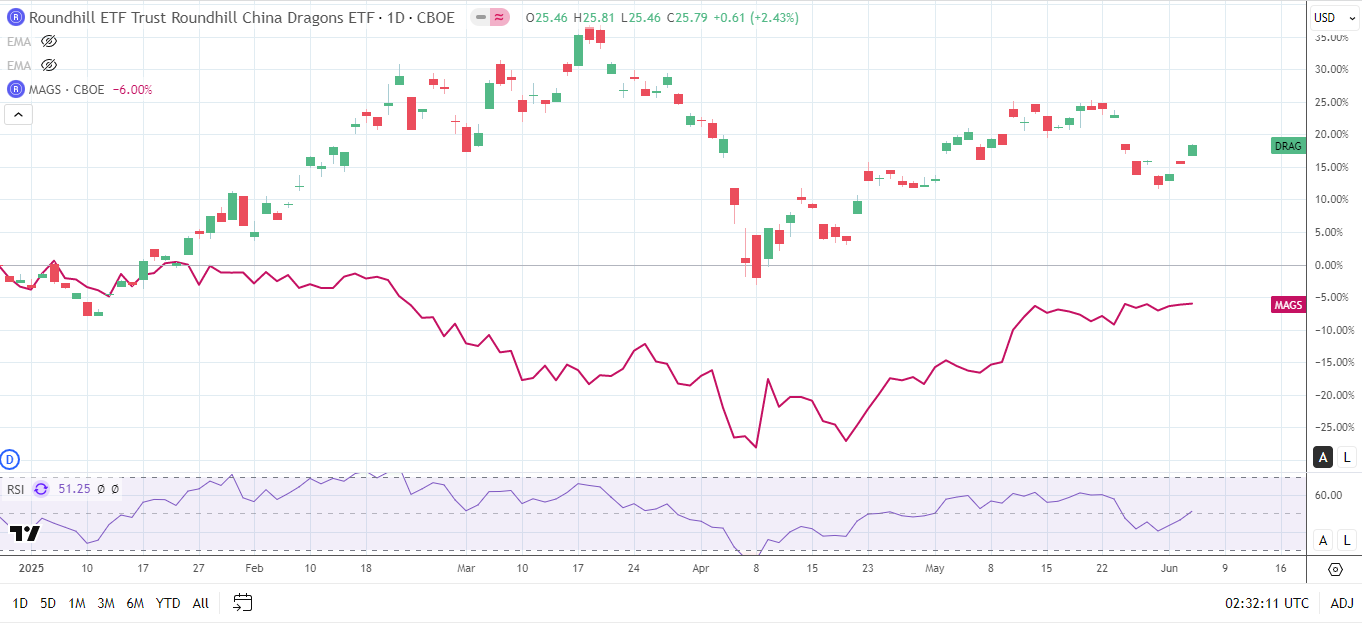The image size is (1362, 623).
Task: Click the green DRAG price label
Action: click(x=1288, y=146)
